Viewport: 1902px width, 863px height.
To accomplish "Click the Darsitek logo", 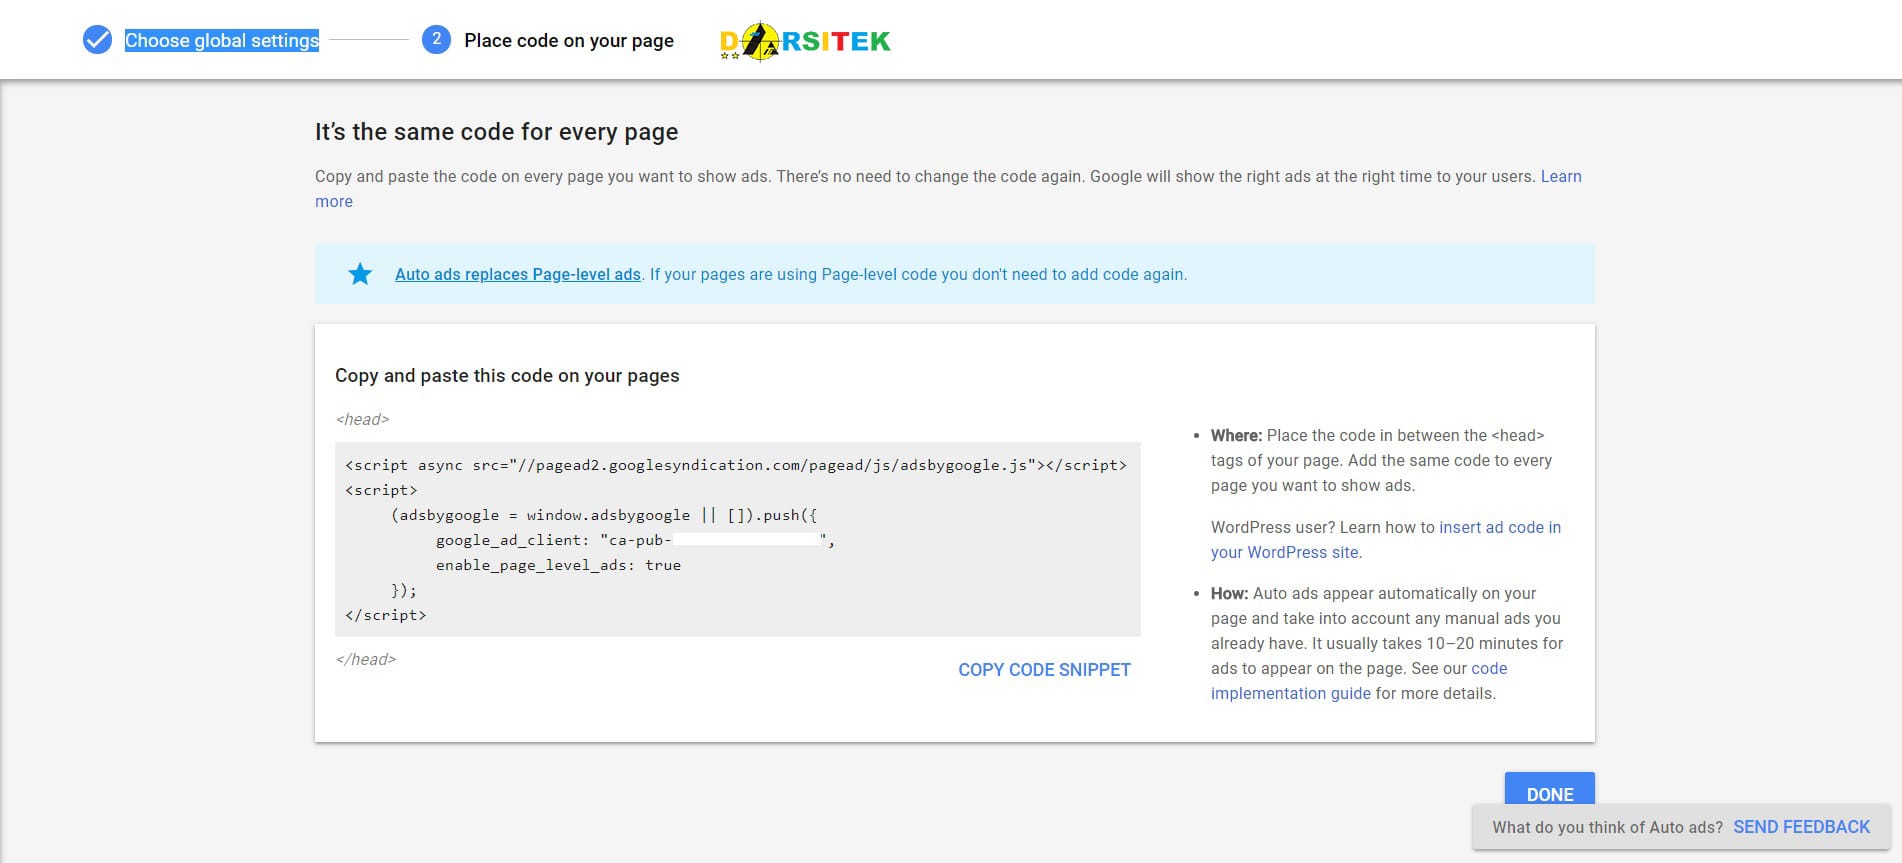I will point(805,41).
